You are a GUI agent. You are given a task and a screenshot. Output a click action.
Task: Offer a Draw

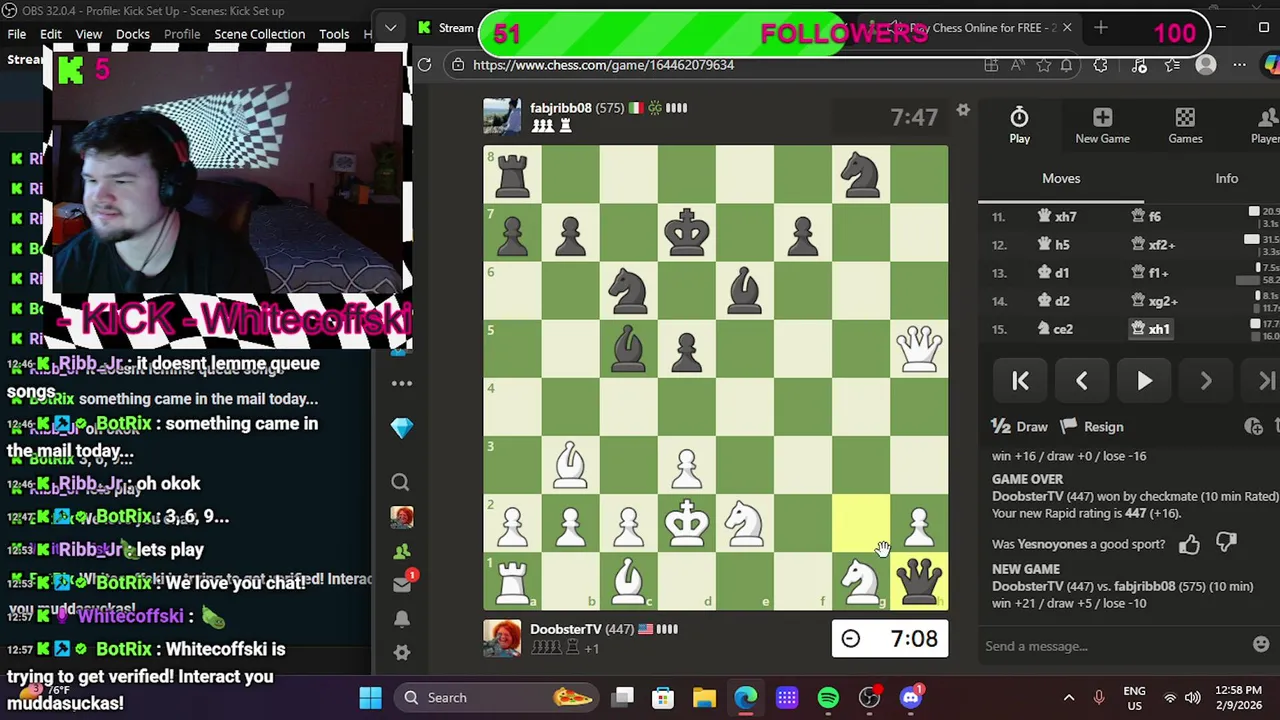pyautogui.click(x=1020, y=427)
